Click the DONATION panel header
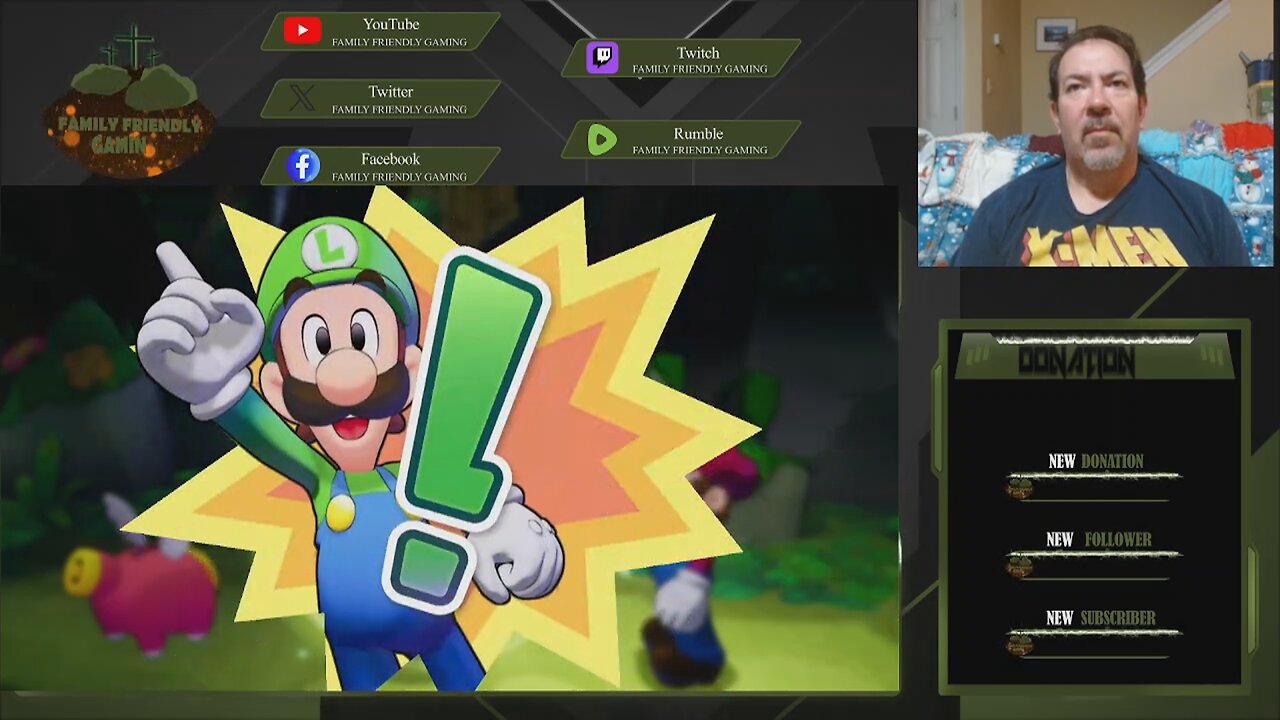This screenshot has width=1280, height=720. (x=1094, y=358)
